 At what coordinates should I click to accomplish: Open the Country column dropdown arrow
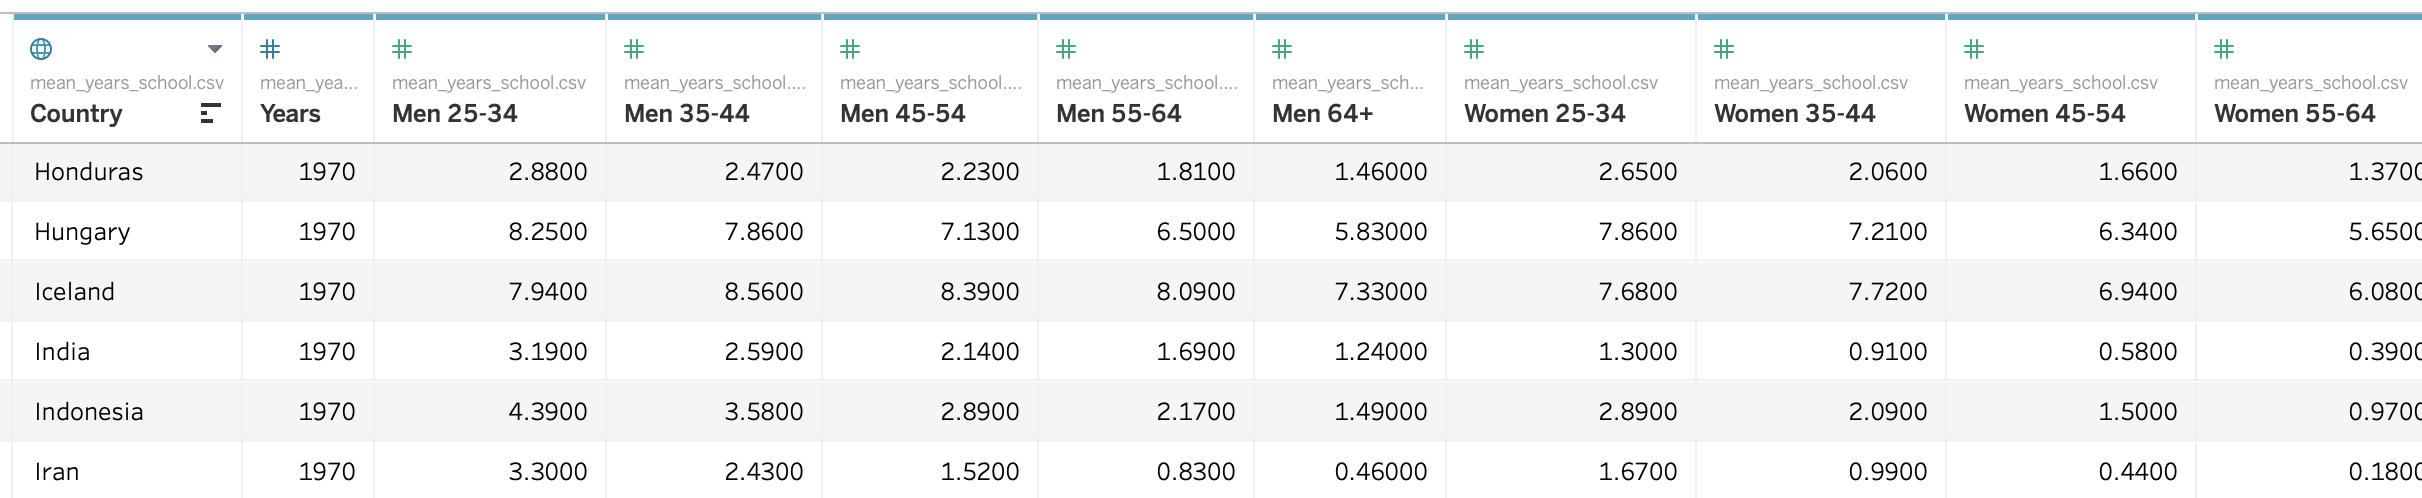[x=214, y=49]
